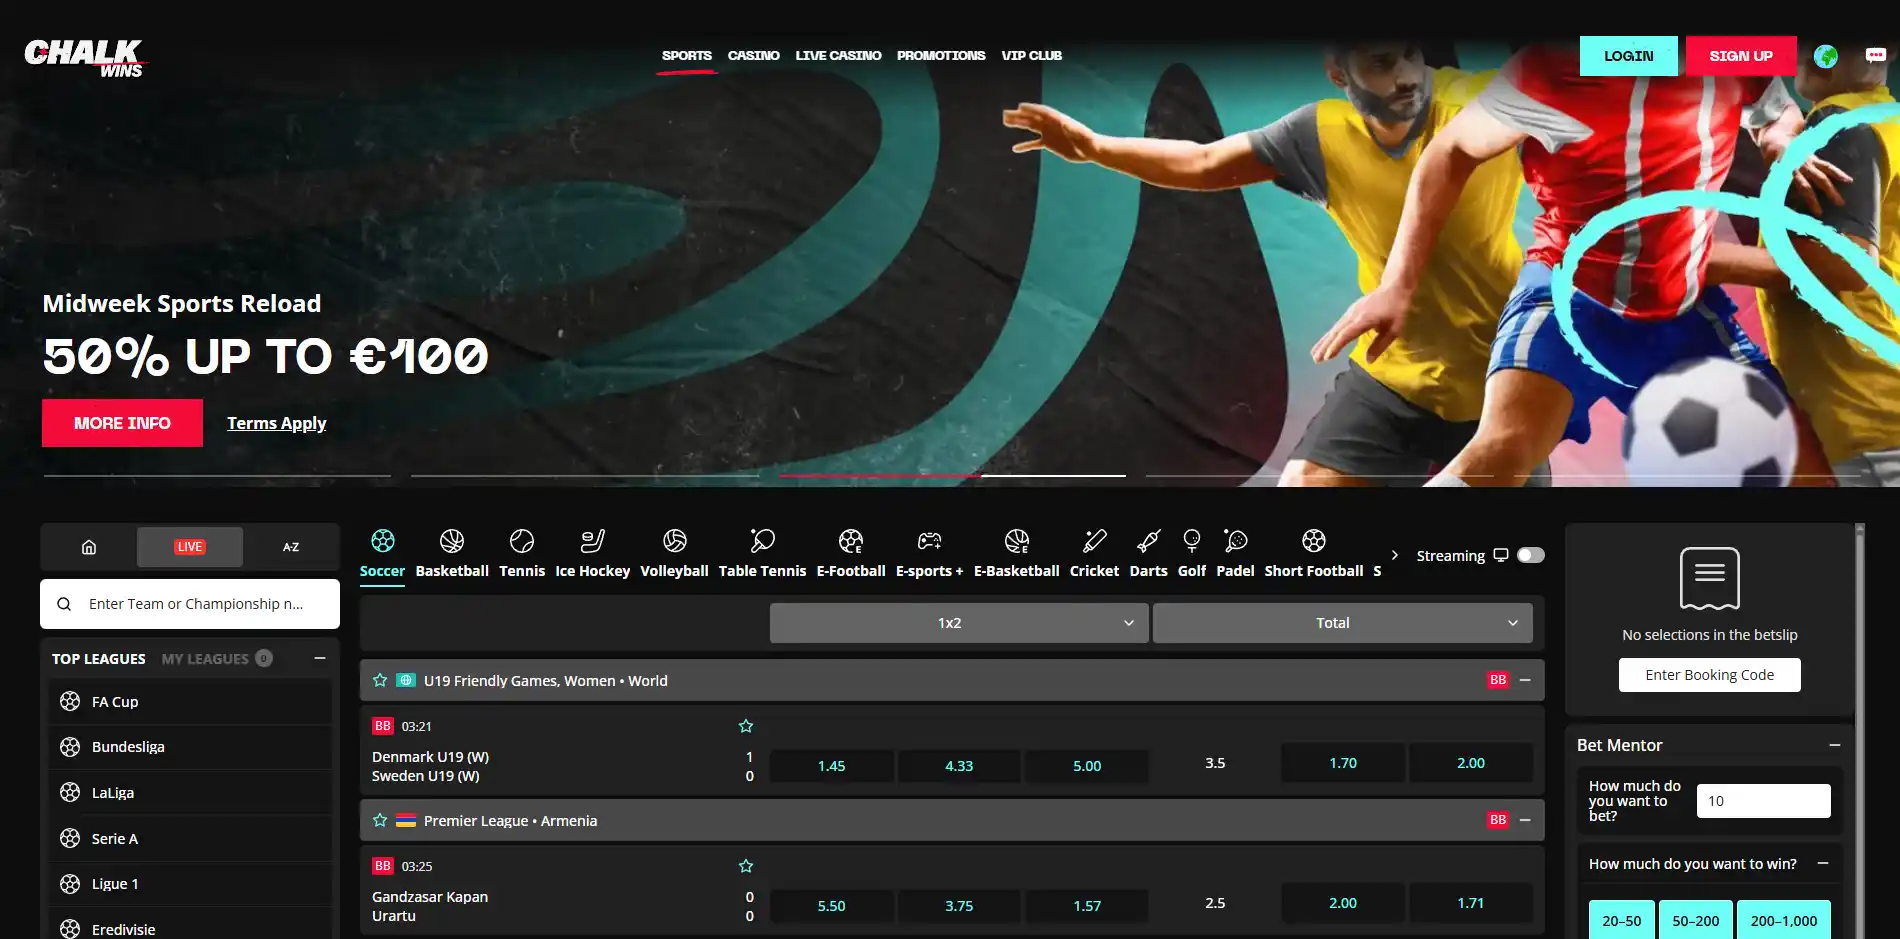Click the betslip panel scrollbar
The height and width of the screenshot is (939, 1900).
pyautogui.click(x=1860, y=730)
